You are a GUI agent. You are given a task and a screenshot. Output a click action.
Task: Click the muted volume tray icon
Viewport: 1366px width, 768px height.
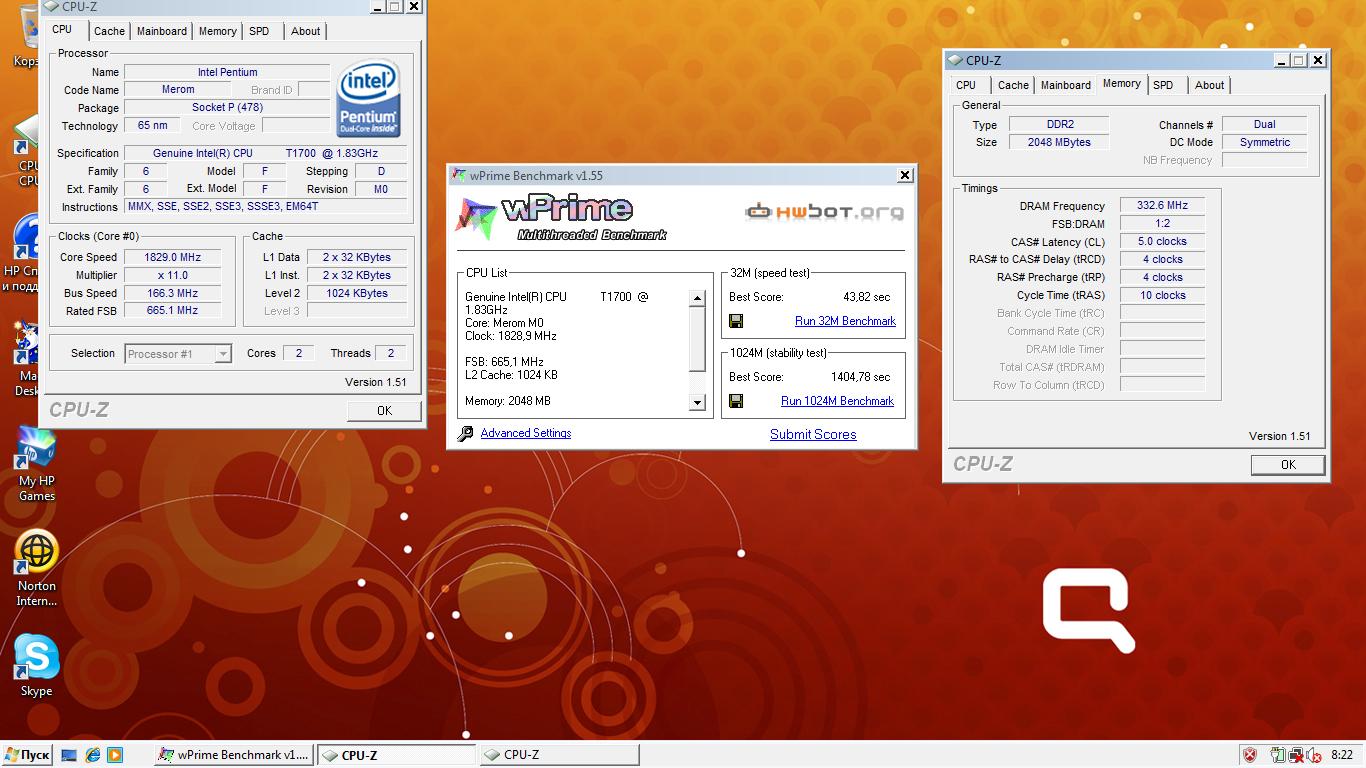coord(1313,755)
